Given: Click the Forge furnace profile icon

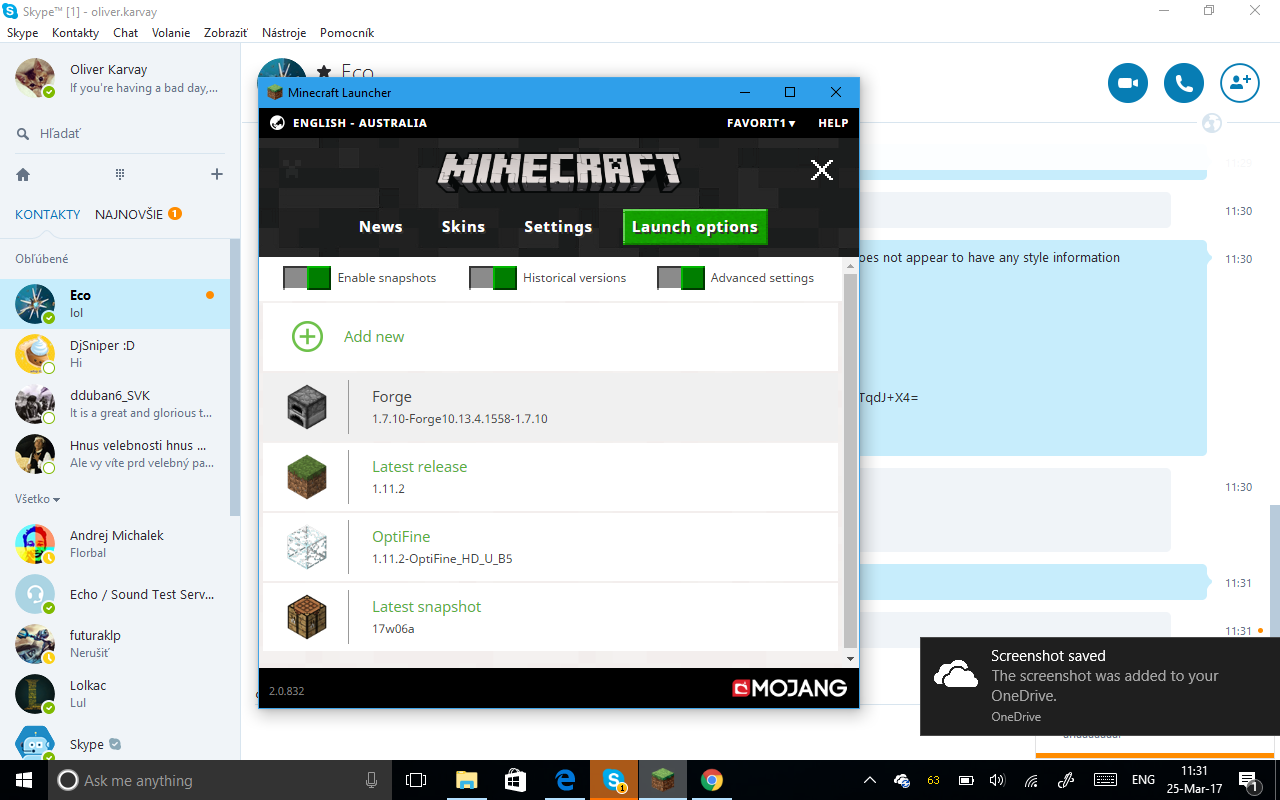Looking at the screenshot, I should tap(307, 407).
